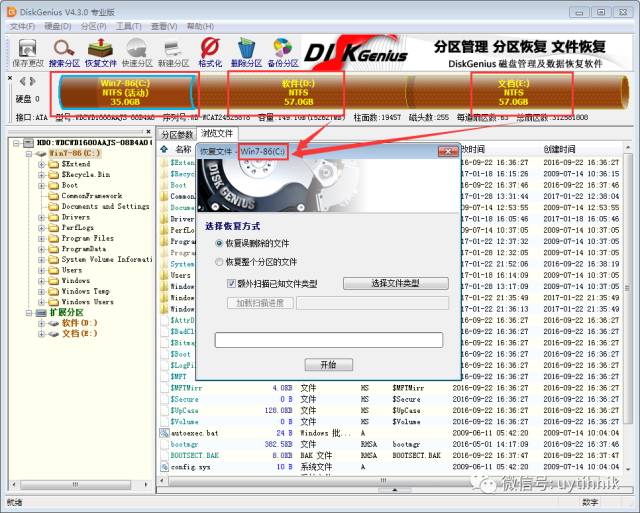This screenshot has width=640, height=513.
Task: Select config.sys file icon in list
Action: (164, 466)
